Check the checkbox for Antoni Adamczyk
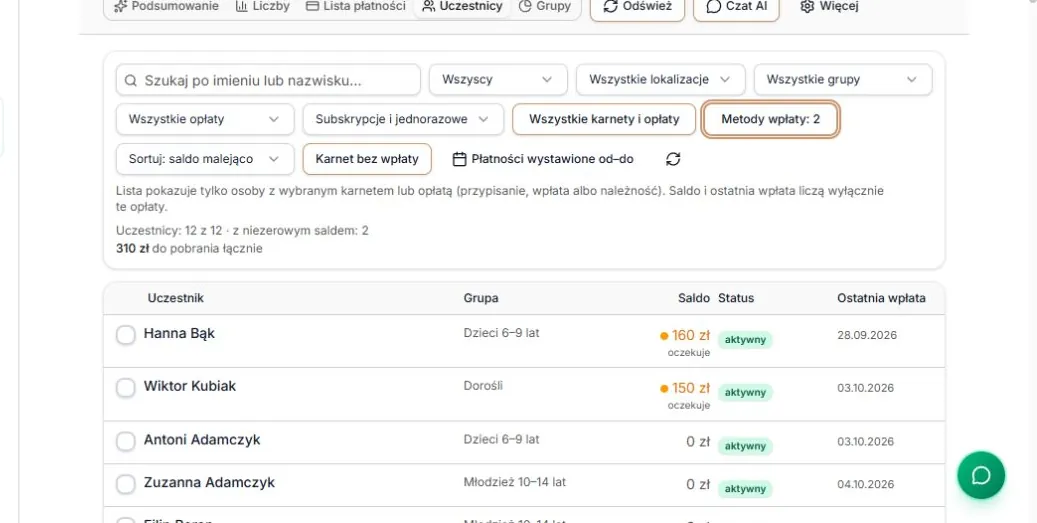This screenshot has height=523, width=1037. pyautogui.click(x=126, y=441)
